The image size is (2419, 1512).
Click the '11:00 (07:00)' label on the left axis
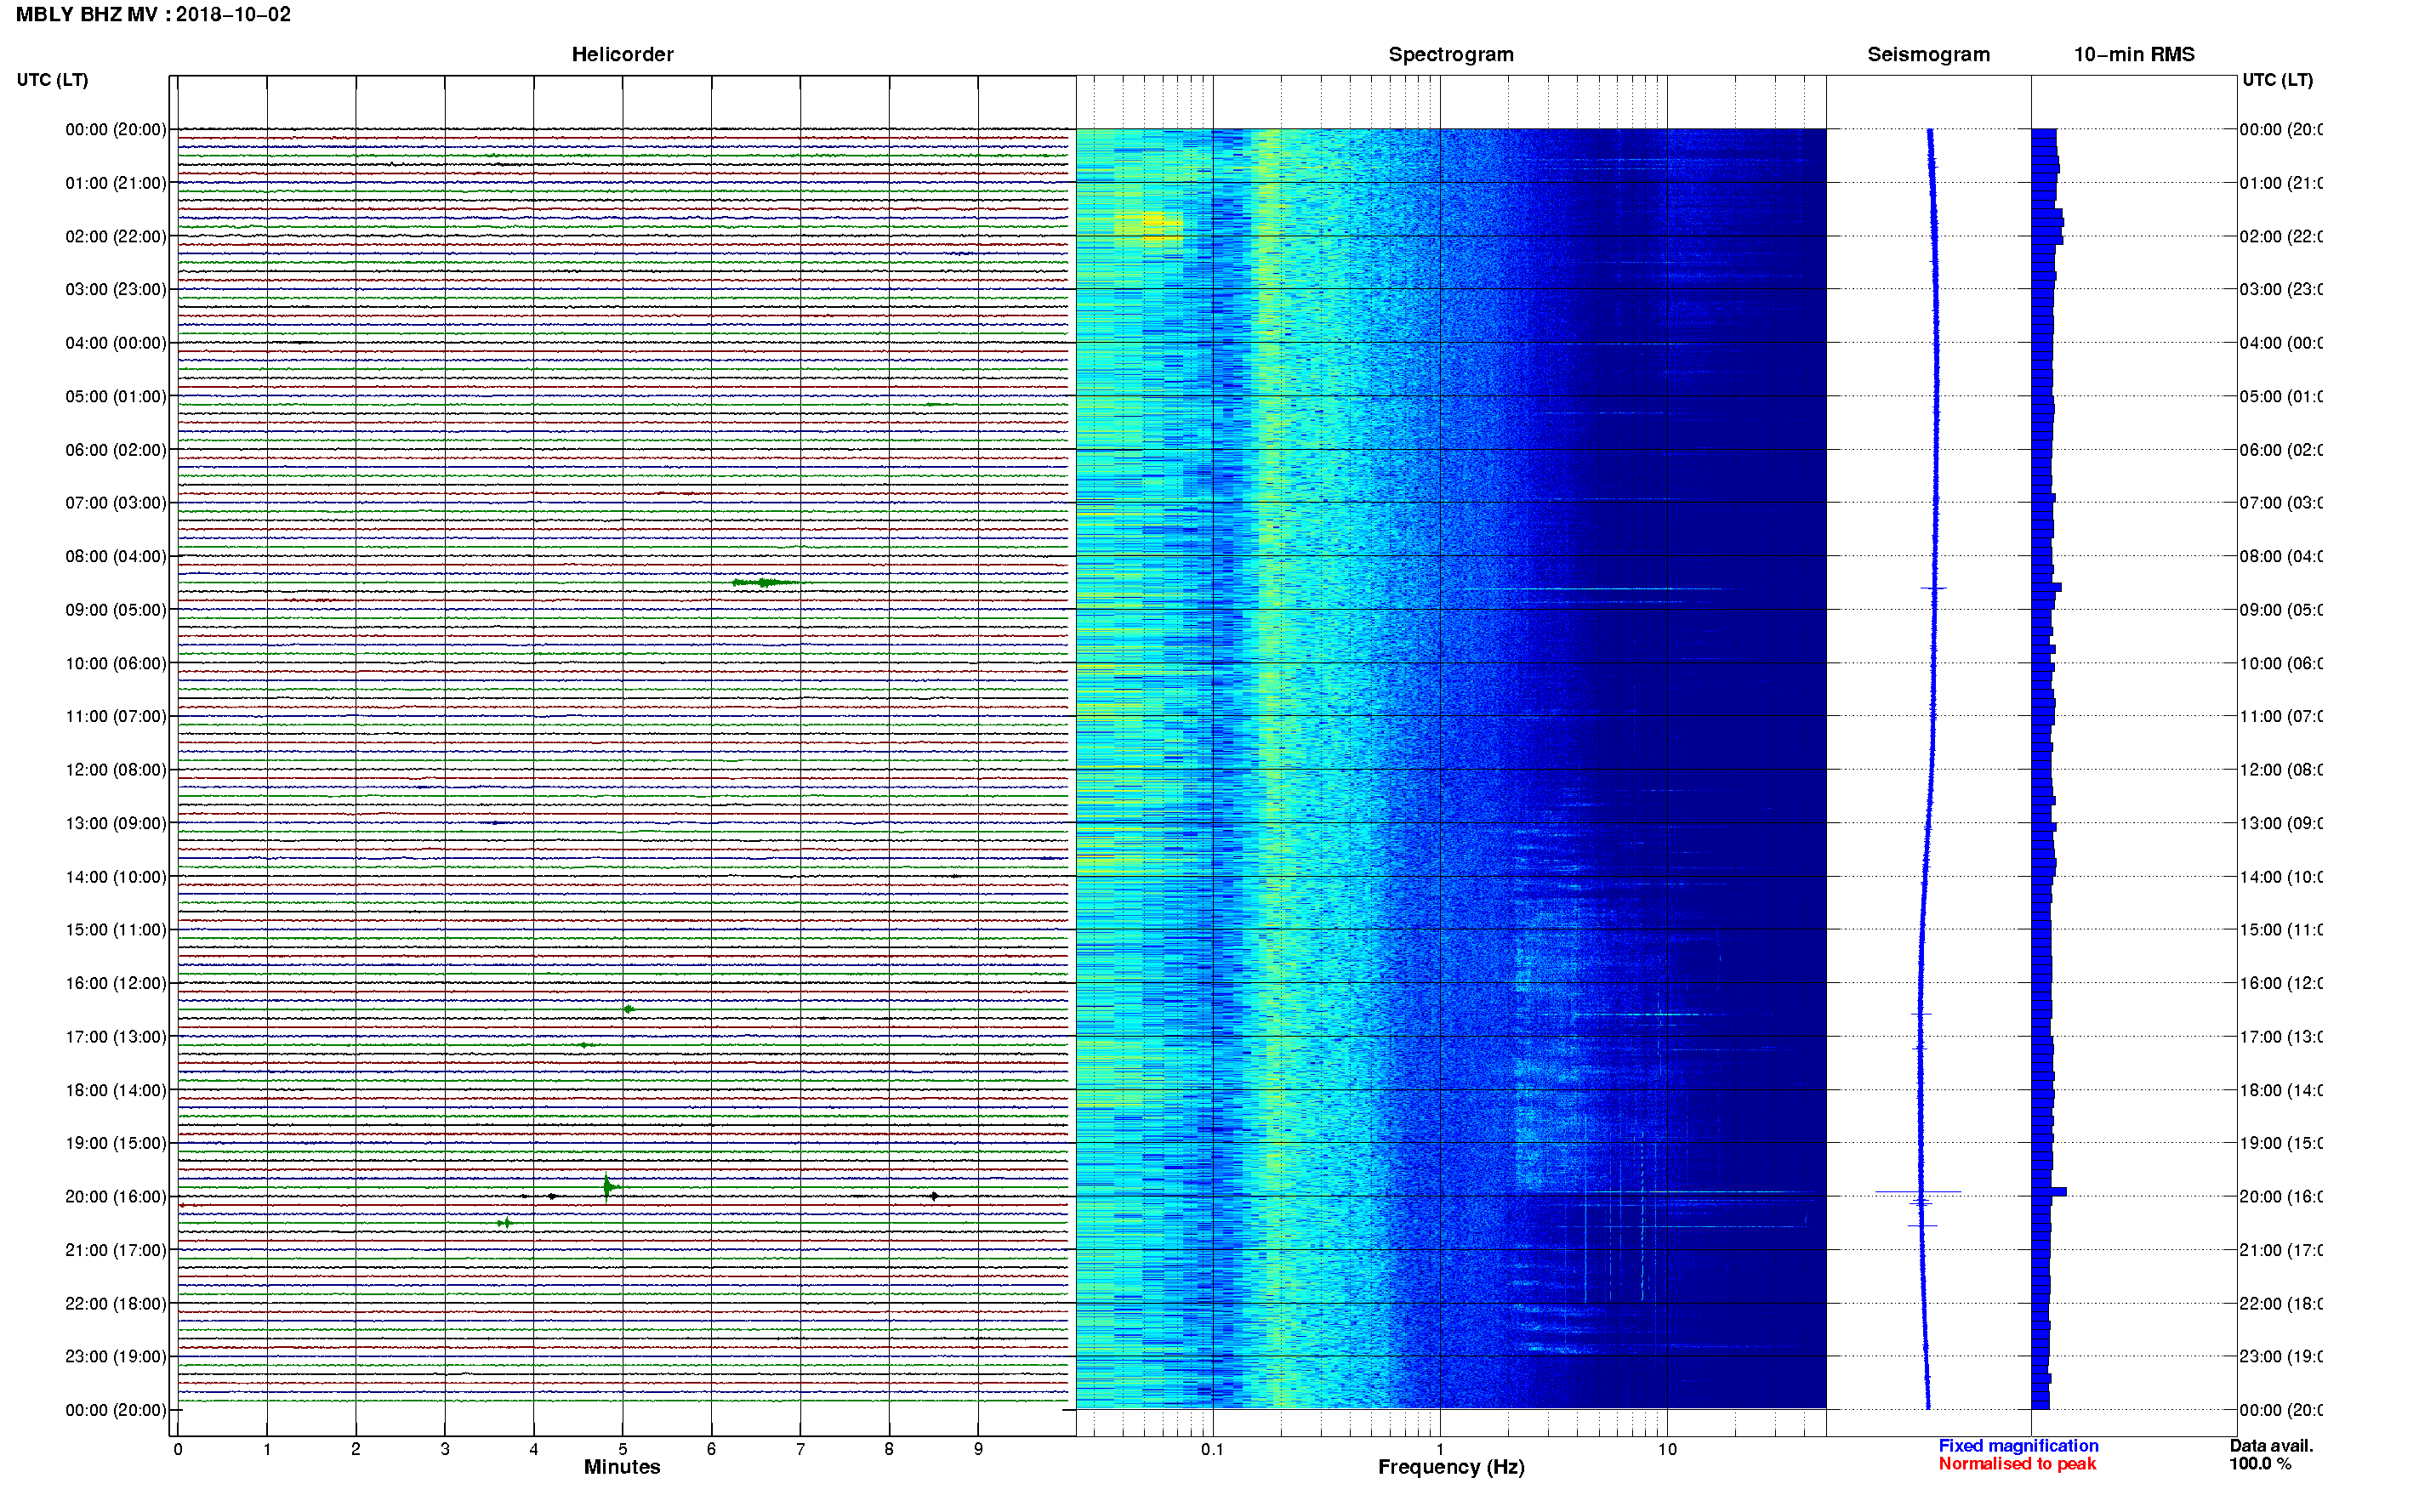116,717
